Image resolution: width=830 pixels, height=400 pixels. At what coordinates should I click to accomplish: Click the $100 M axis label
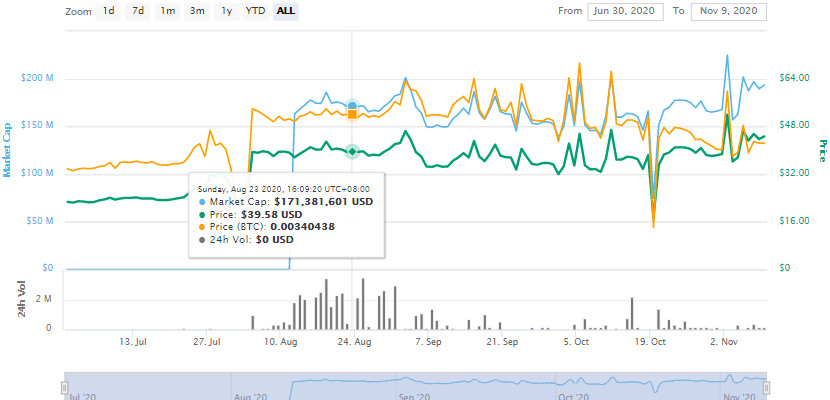[x=37, y=173]
